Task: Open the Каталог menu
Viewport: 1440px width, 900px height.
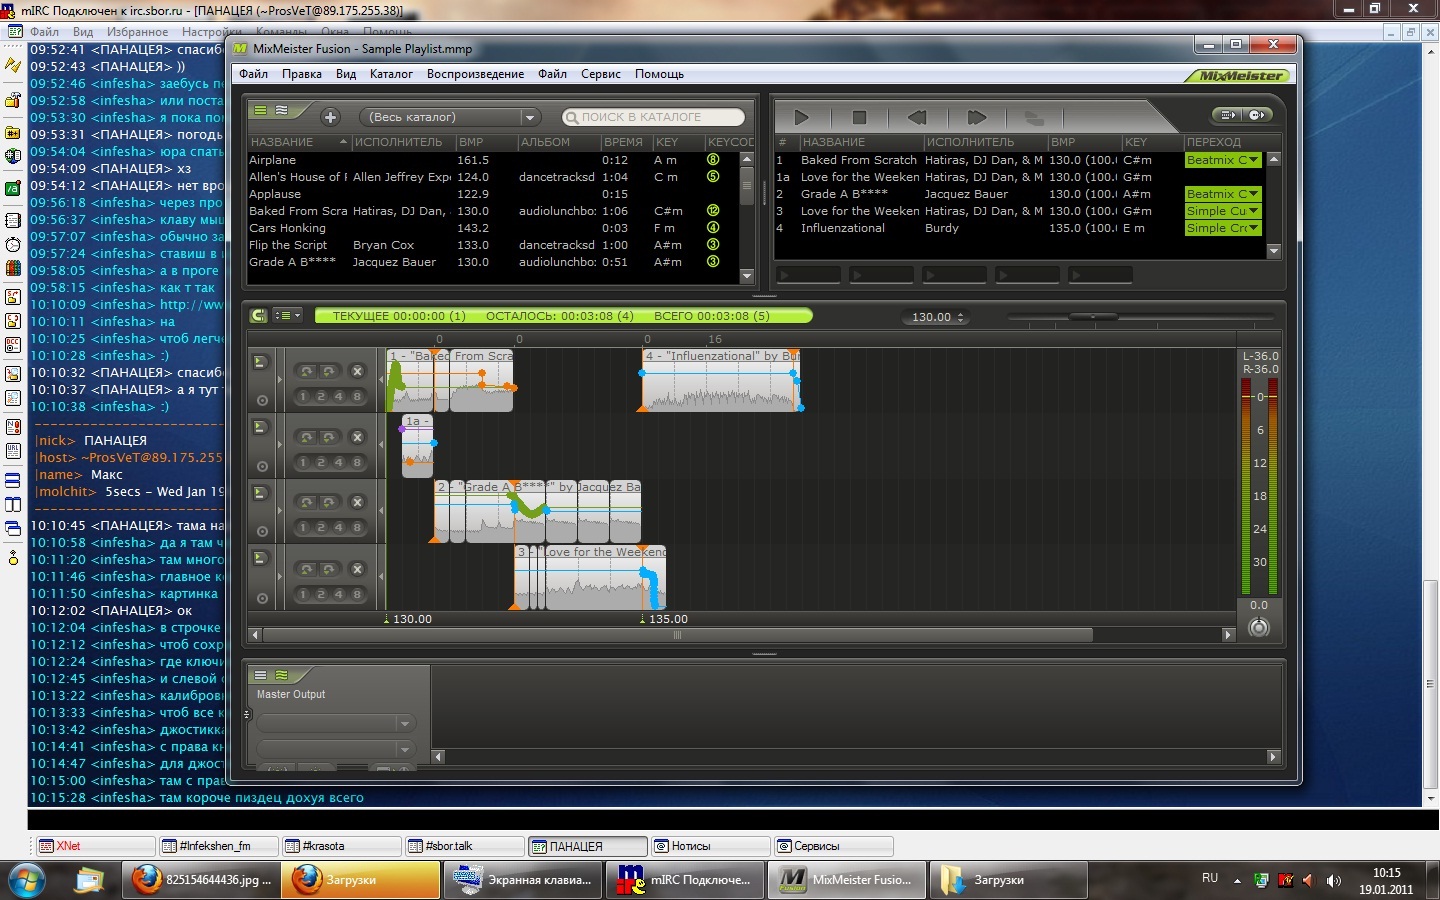Action: click(391, 74)
